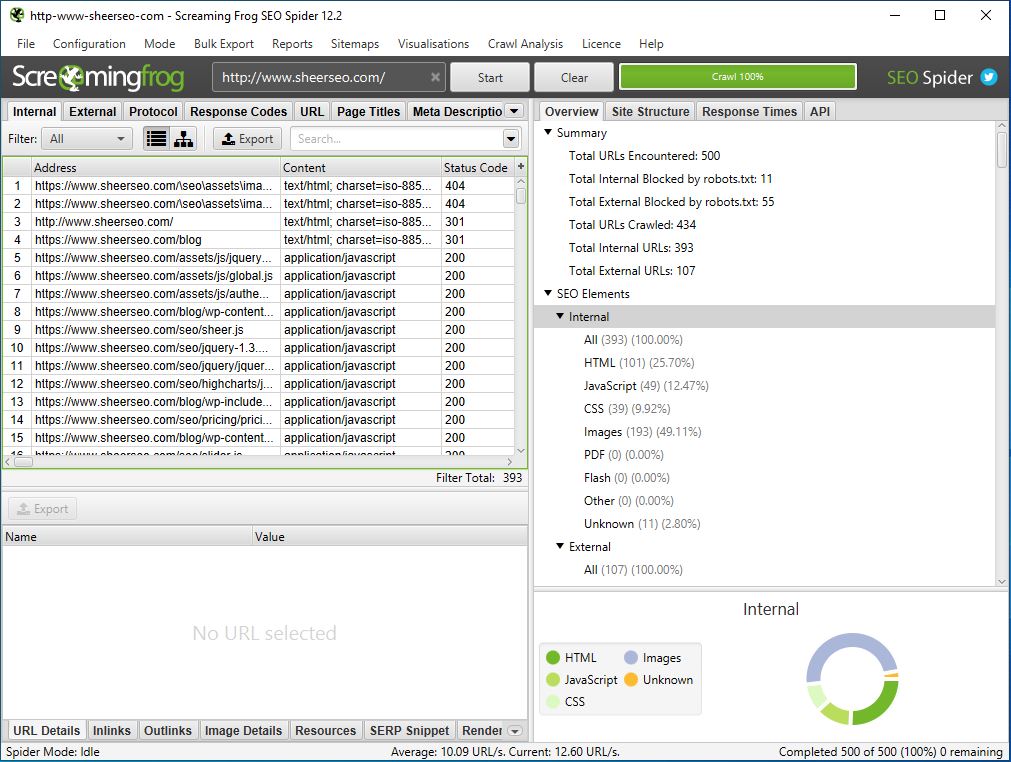Click the top Export button
1011x762 pixels.
pyautogui.click(x=248, y=139)
